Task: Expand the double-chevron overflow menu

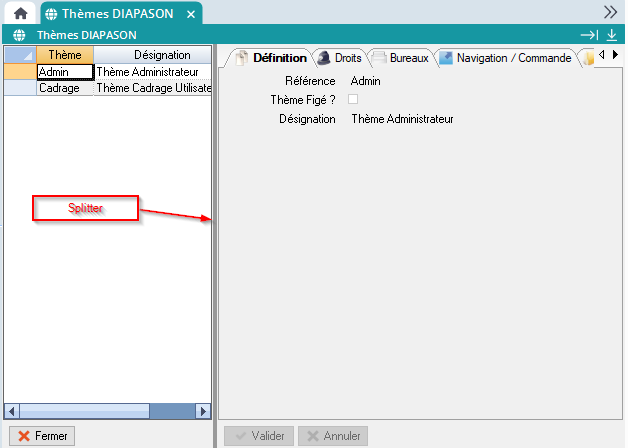Action: pyautogui.click(x=610, y=12)
